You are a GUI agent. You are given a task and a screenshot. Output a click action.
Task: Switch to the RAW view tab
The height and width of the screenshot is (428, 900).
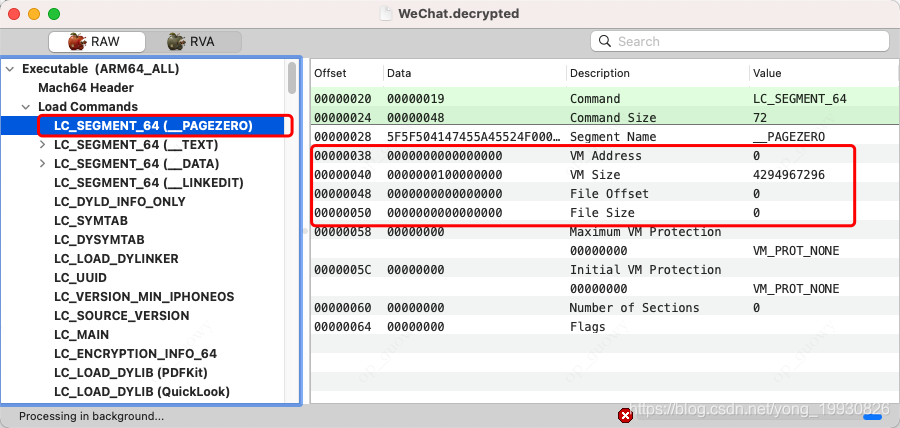(96, 42)
